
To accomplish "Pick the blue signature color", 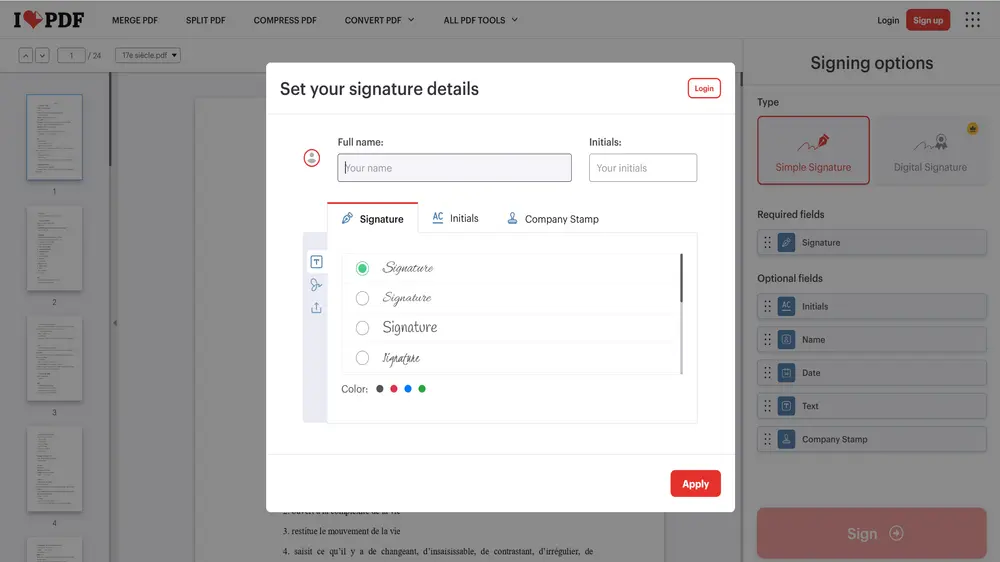I will [x=408, y=388].
